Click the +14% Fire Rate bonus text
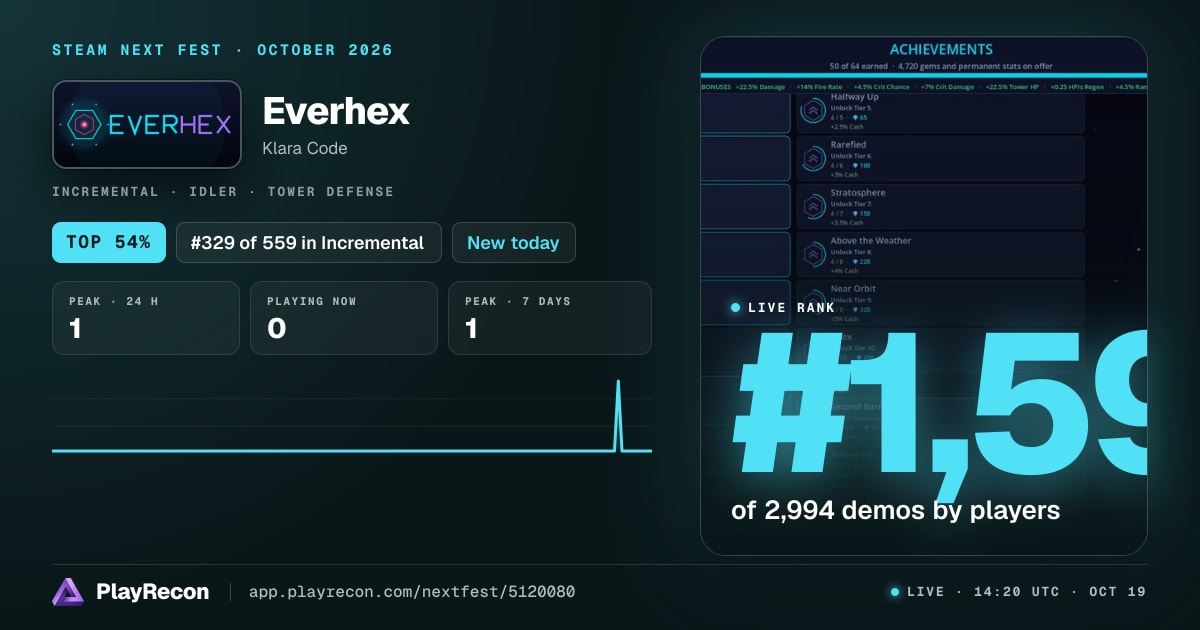The width and height of the screenshot is (1200, 630). click(x=819, y=87)
